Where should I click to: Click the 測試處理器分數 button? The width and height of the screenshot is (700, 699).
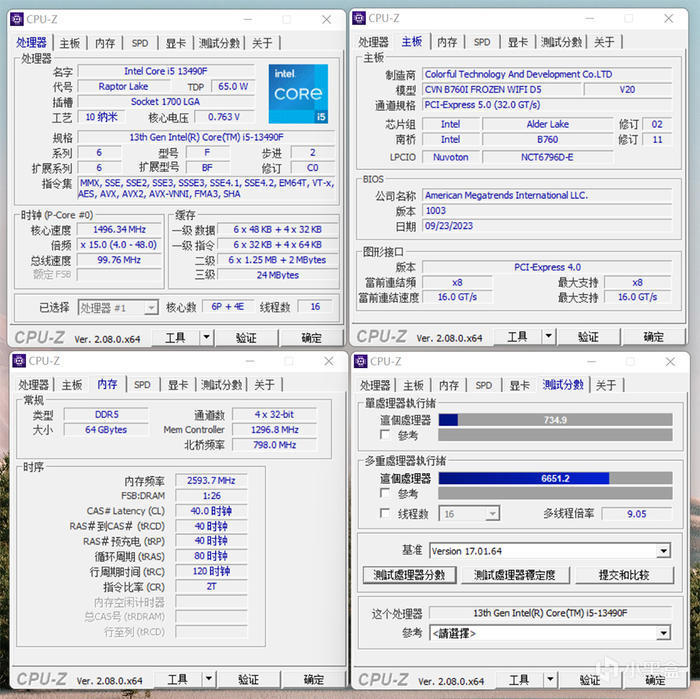pos(409,575)
